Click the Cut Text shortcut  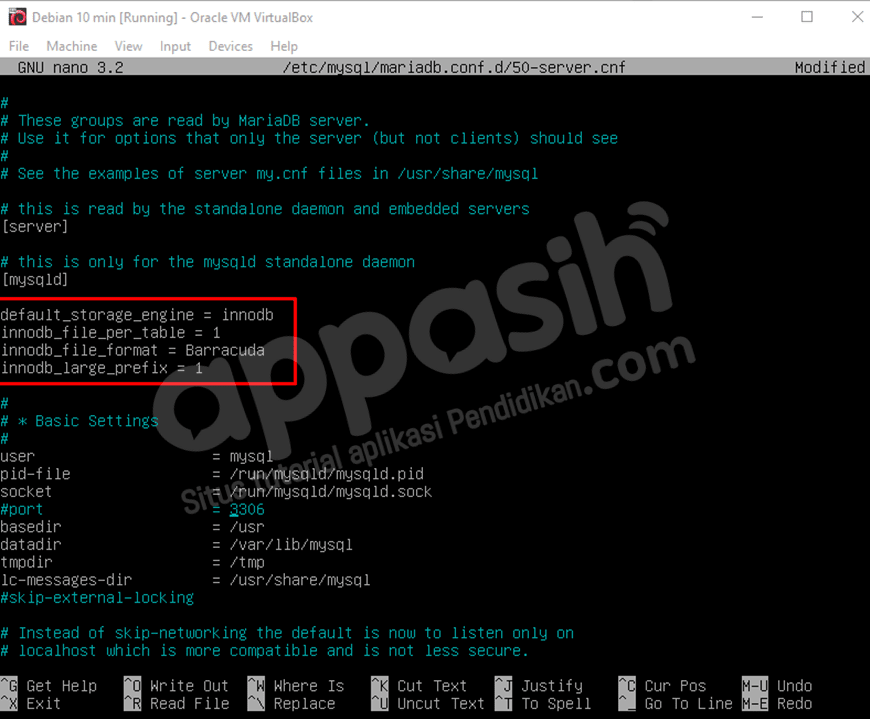coord(435,686)
